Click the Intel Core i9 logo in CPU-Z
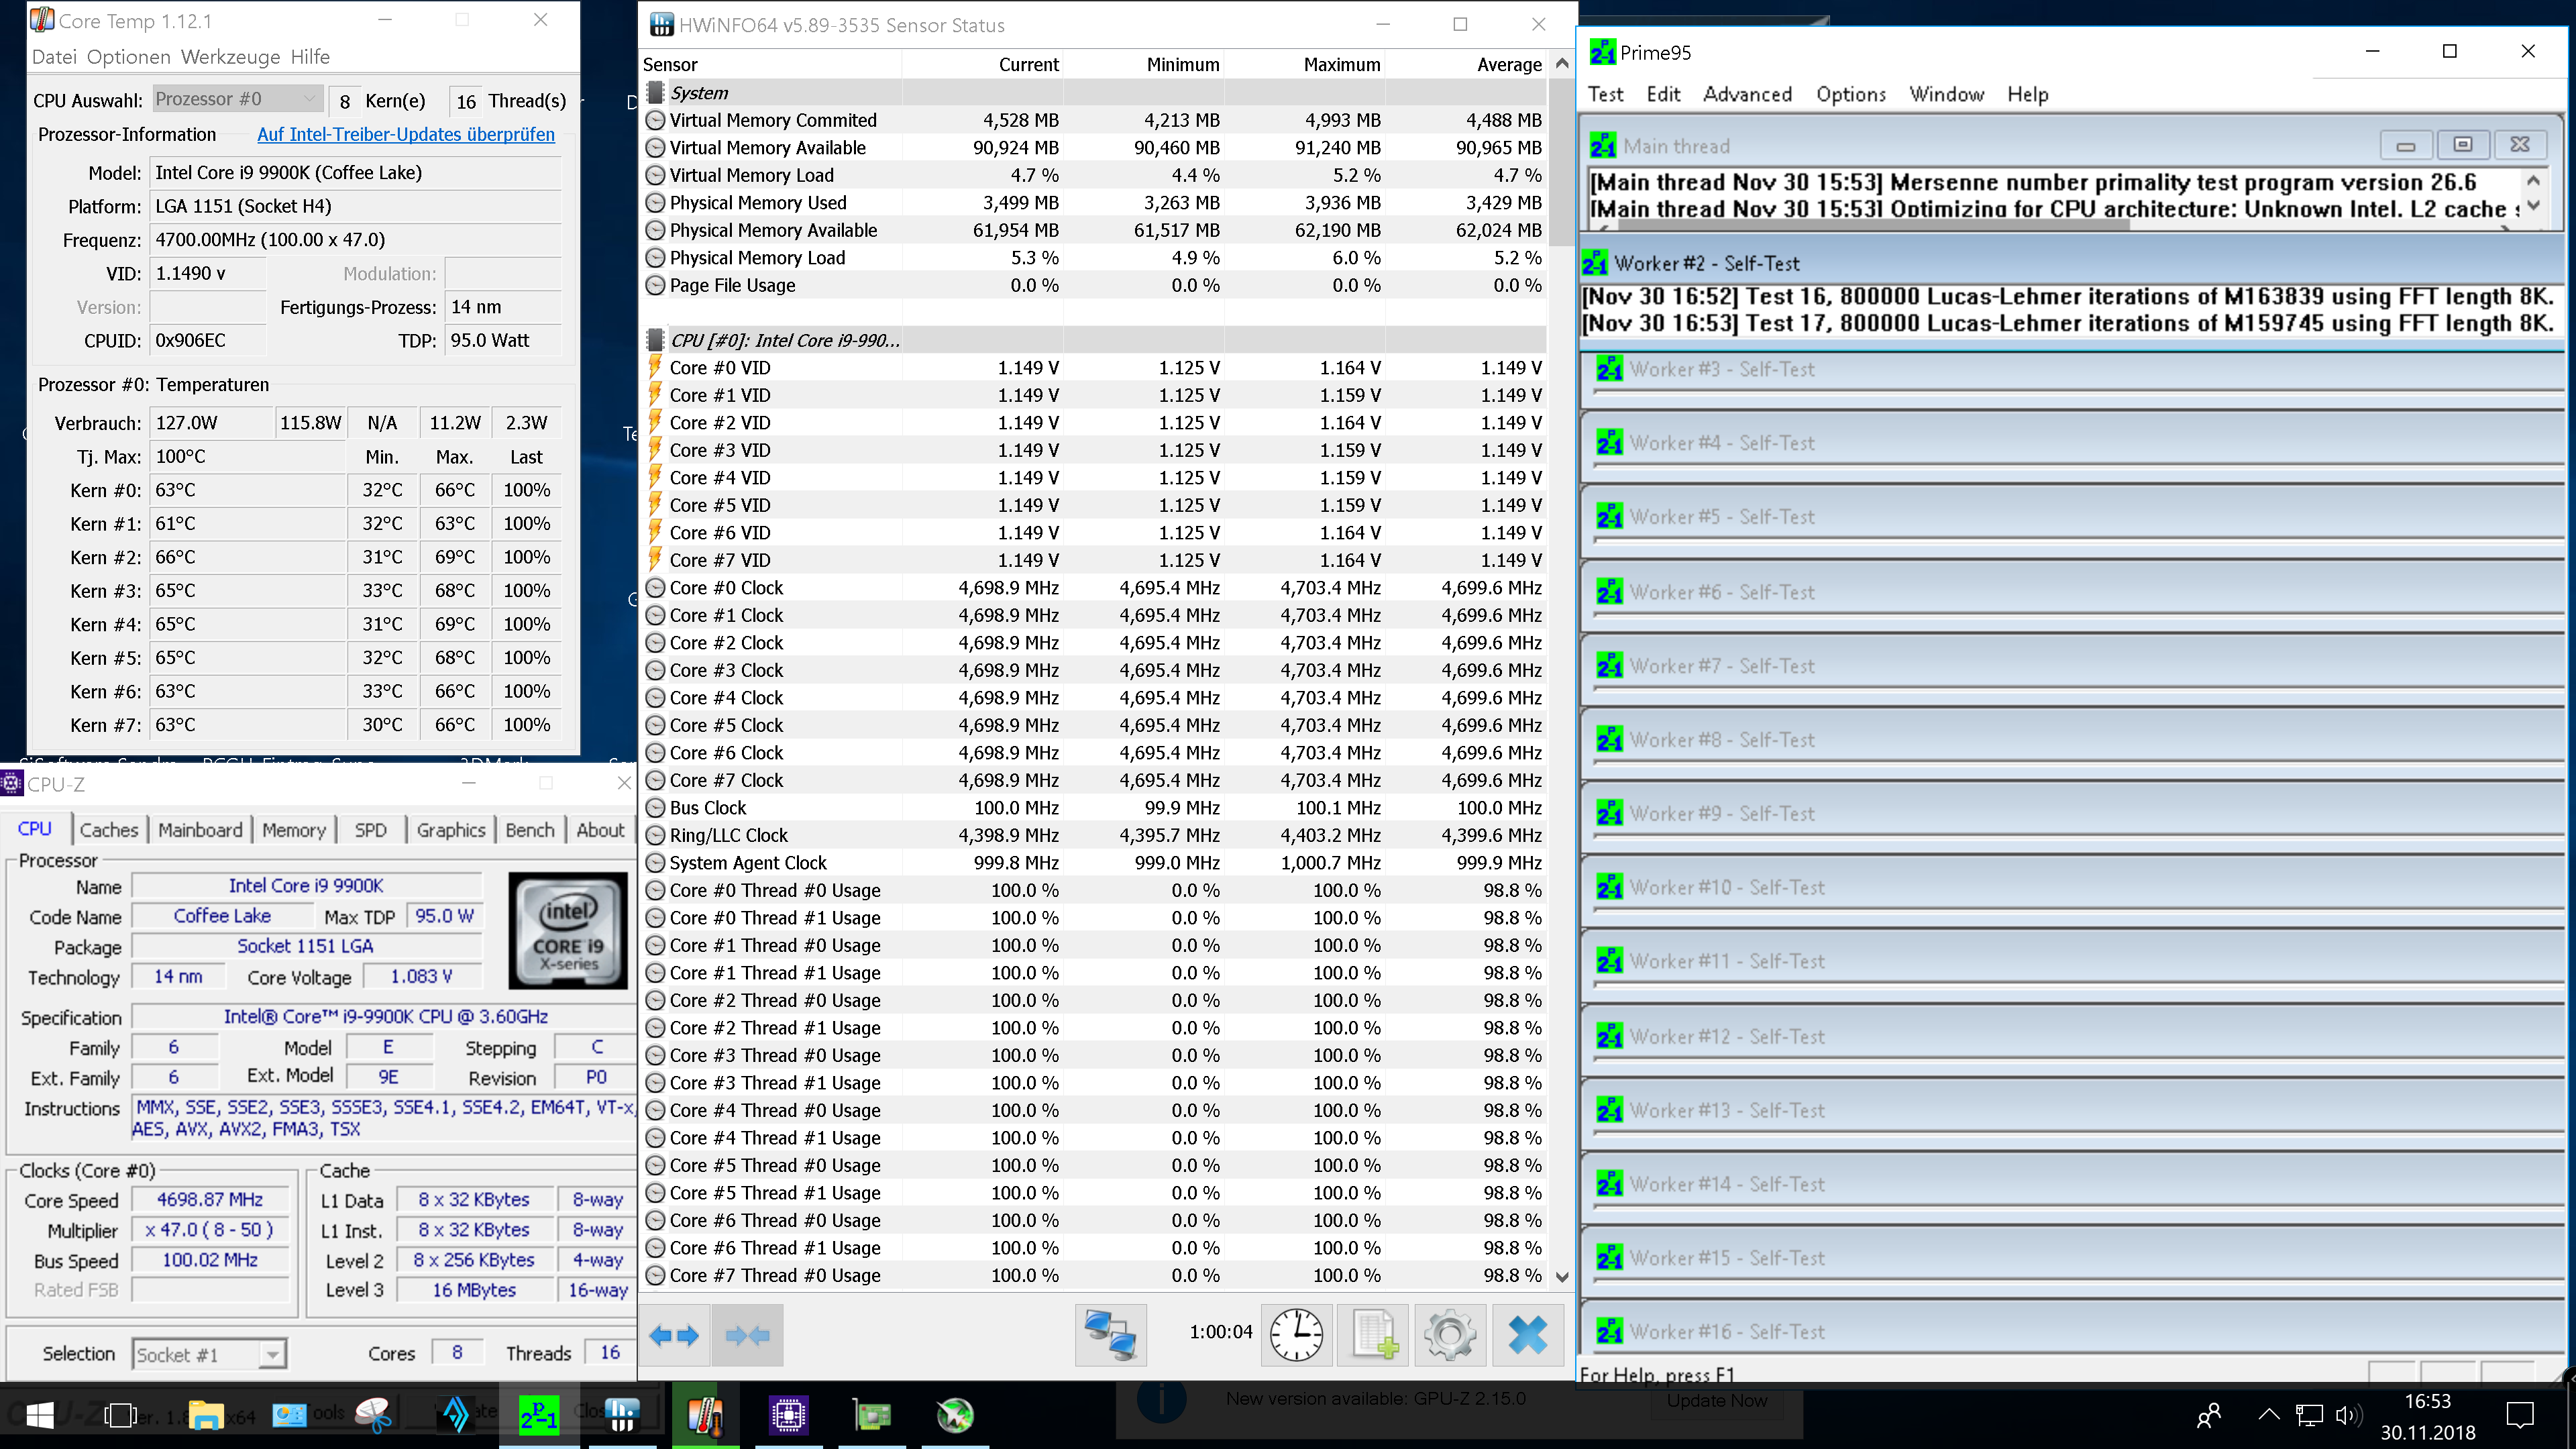This screenshot has width=2576, height=1449. click(568, 930)
